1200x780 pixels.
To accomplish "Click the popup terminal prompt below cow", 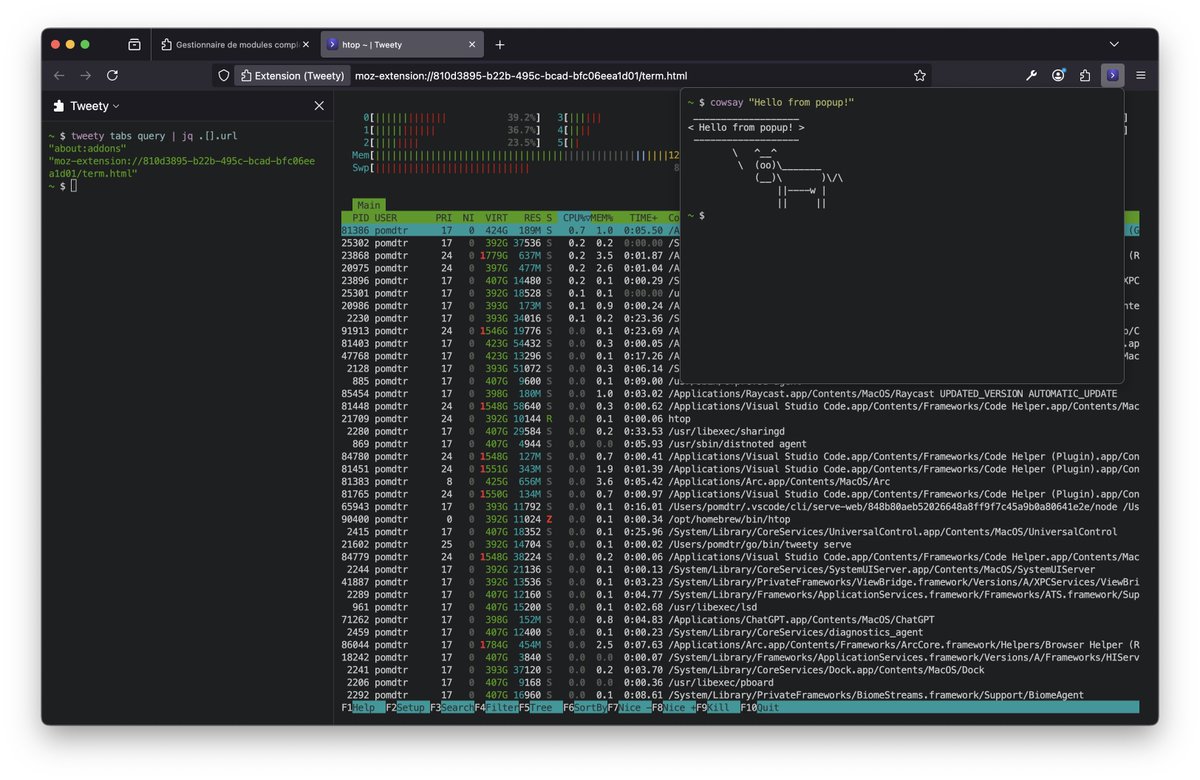I will 696,215.
